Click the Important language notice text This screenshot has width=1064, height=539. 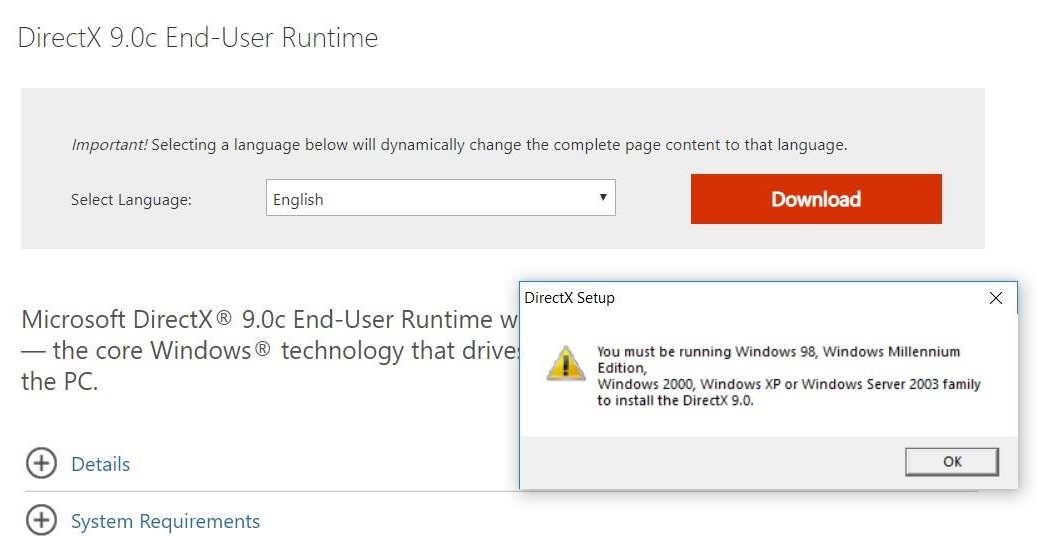pos(459,145)
